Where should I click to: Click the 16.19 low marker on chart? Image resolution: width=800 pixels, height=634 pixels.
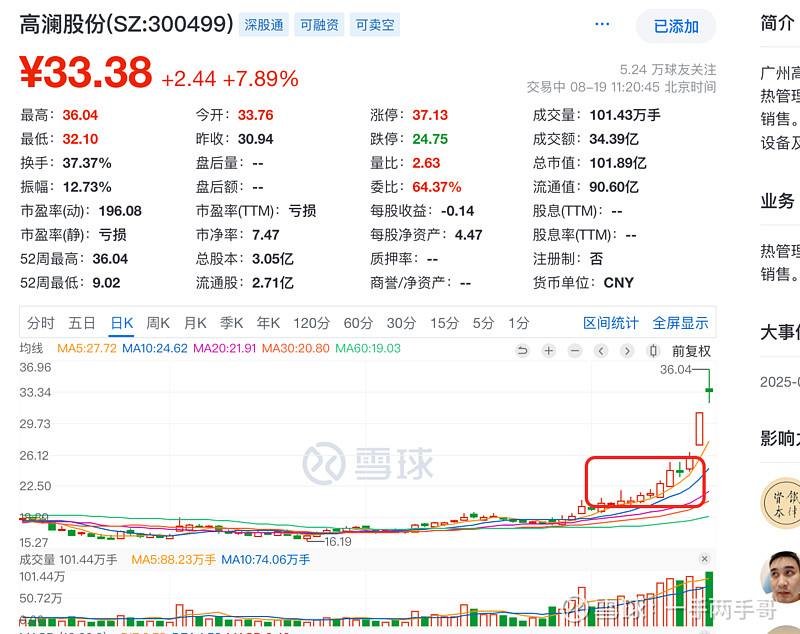[x=338, y=542]
